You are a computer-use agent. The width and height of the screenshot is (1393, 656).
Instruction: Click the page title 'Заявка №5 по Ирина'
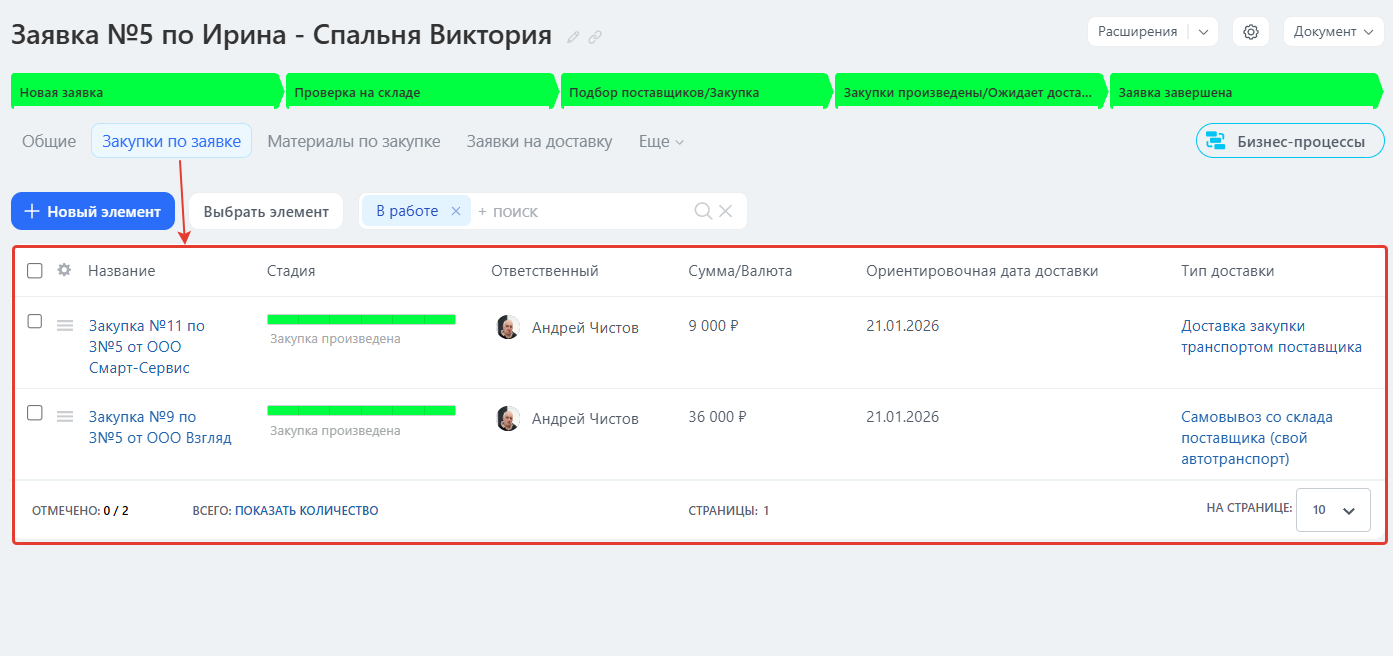[x=281, y=35]
